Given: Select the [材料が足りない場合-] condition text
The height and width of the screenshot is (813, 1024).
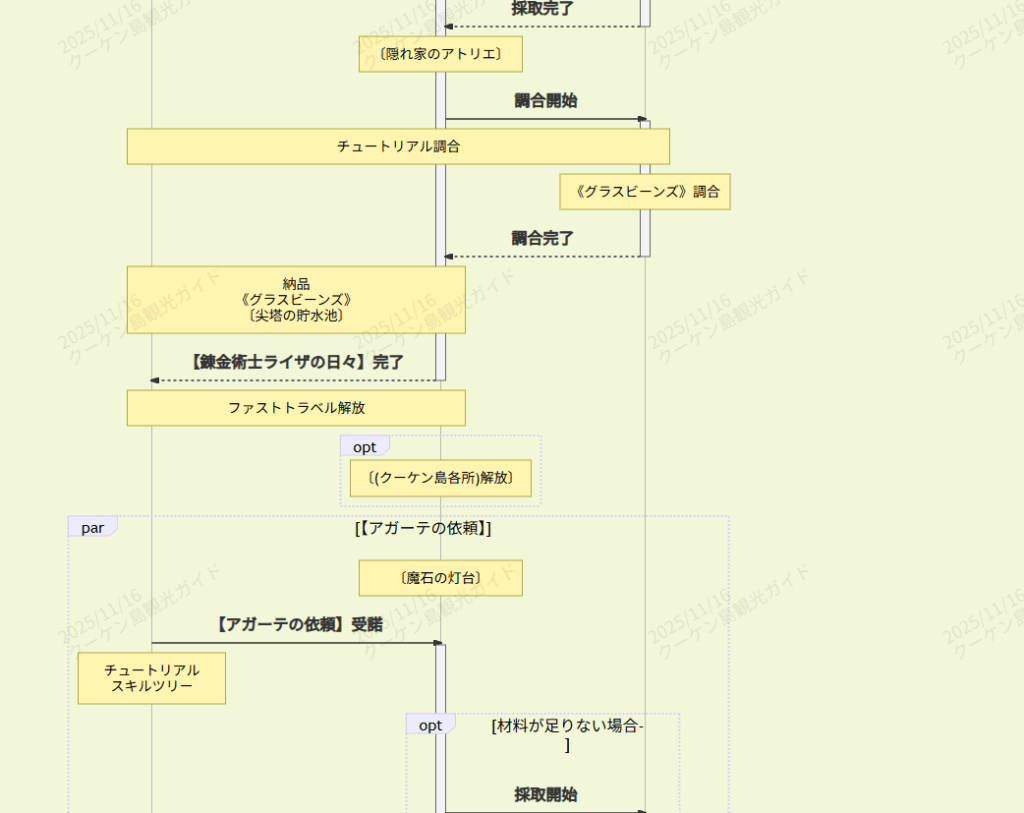Looking at the screenshot, I should (x=567, y=735).
